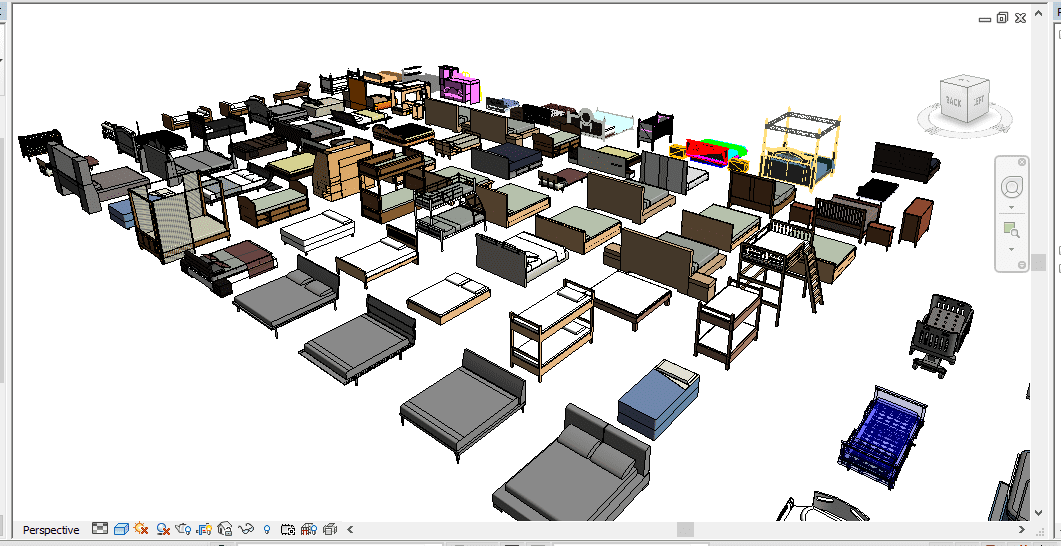Open Temporary Hide/Isolate glasses icon
This screenshot has width=1061, height=546.
[x=246, y=529]
